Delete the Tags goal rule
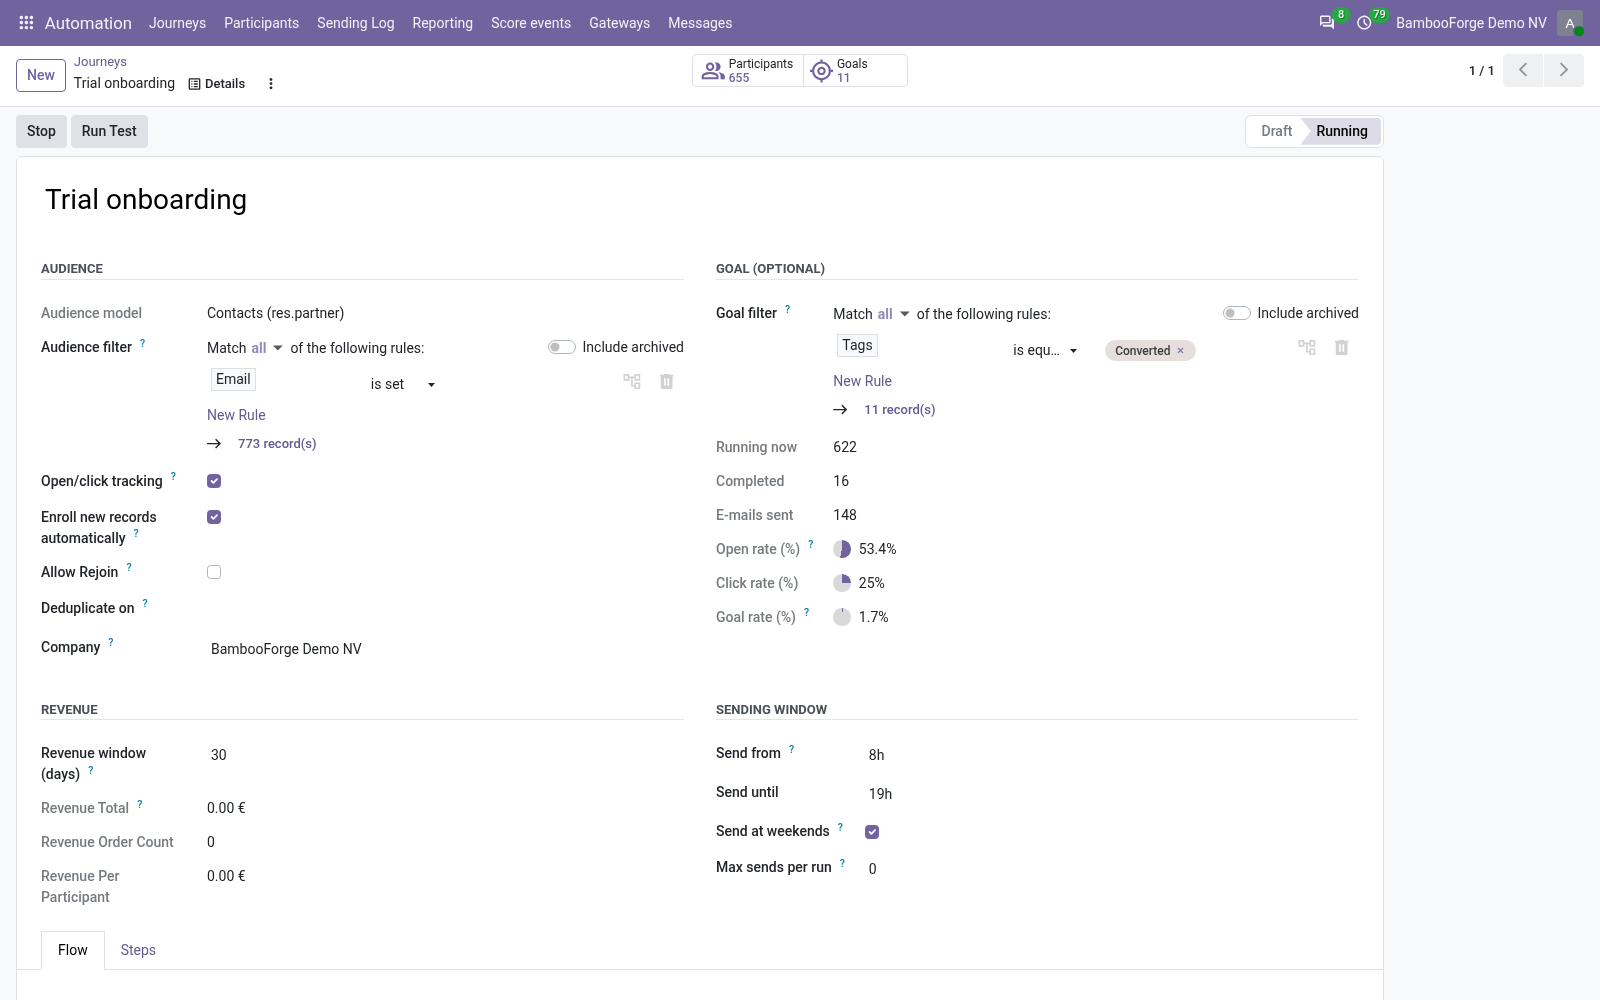This screenshot has width=1600, height=1000. pos(1342,347)
